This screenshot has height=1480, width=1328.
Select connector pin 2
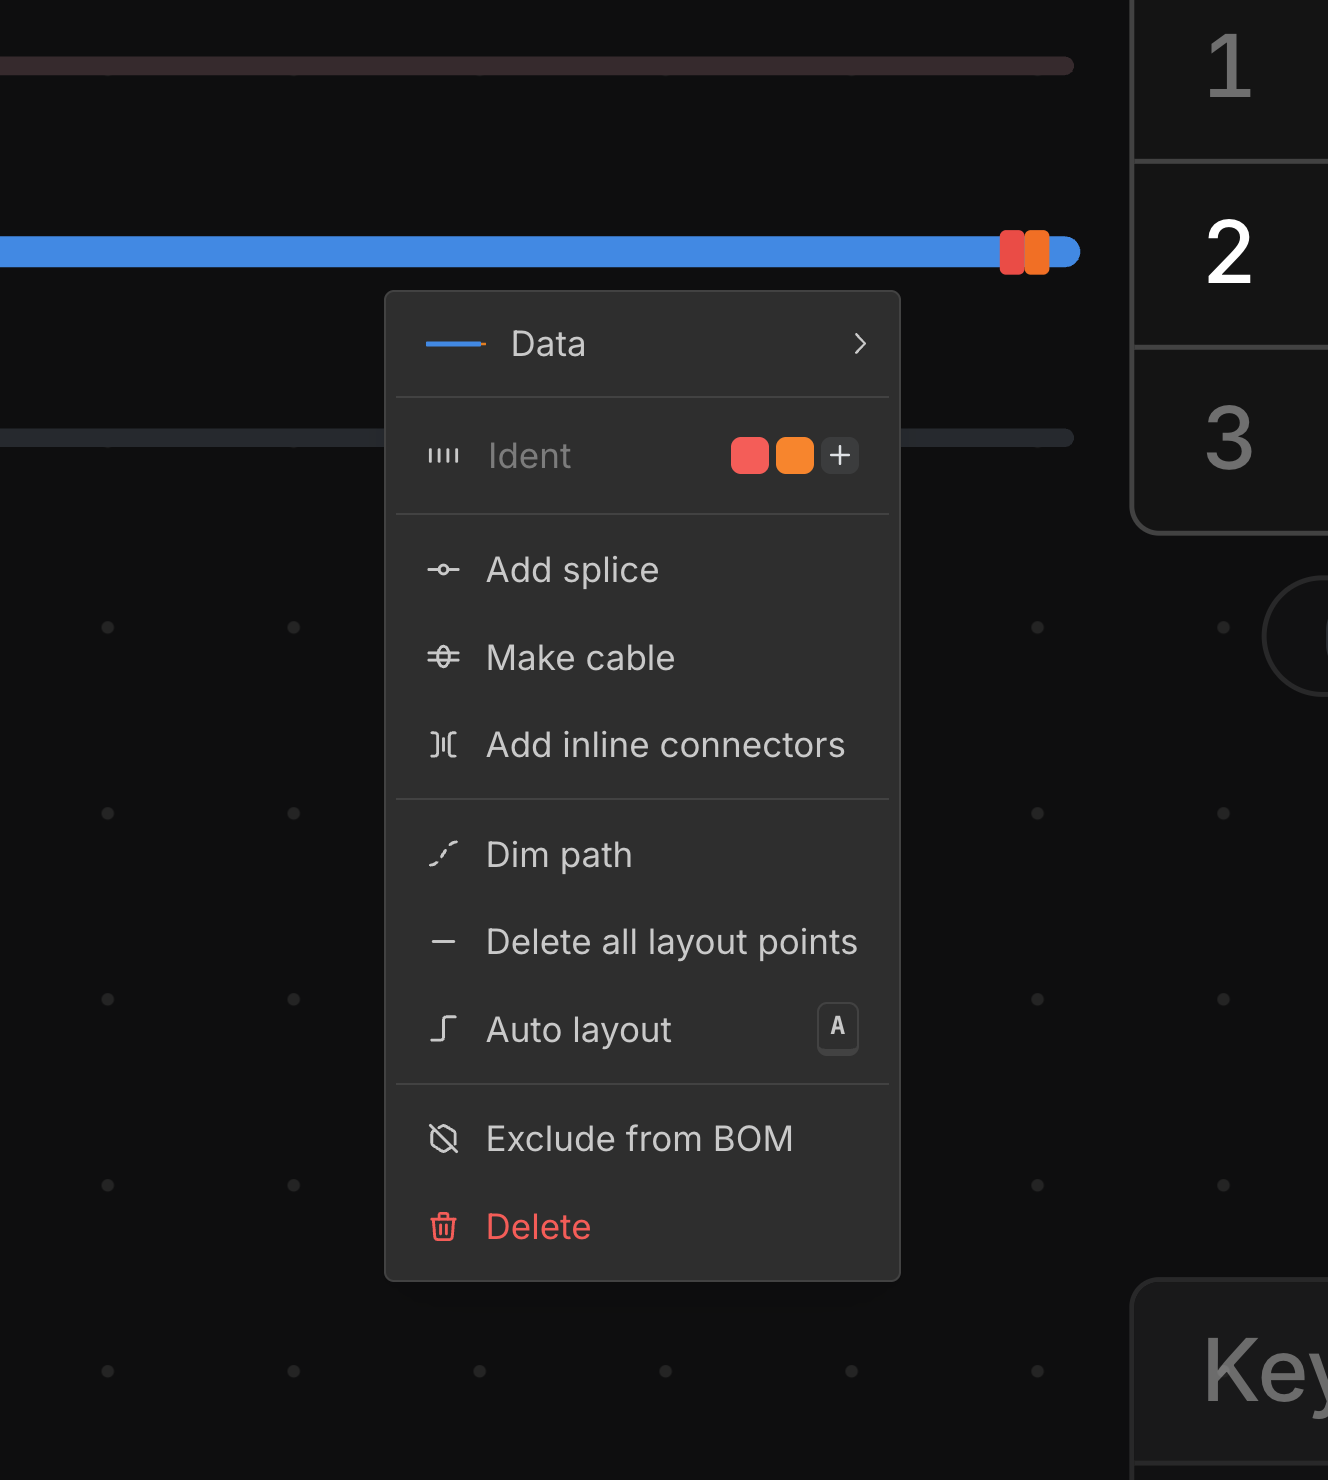1229,253
